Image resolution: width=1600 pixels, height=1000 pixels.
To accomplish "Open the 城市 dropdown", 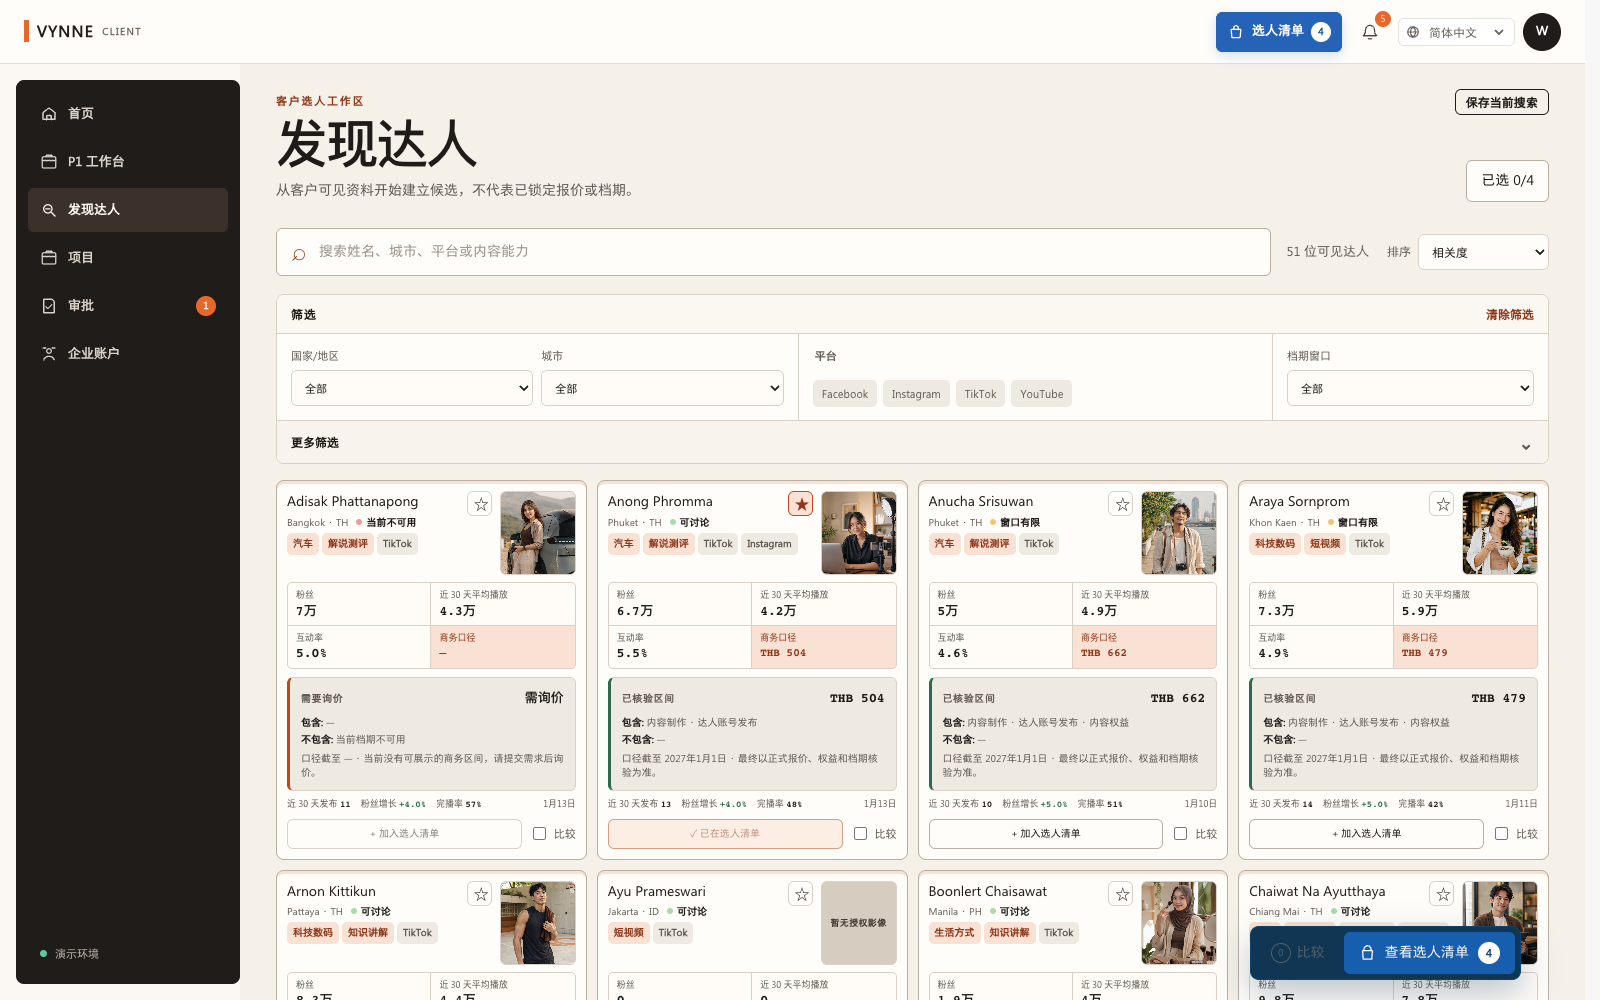I will [662, 388].
